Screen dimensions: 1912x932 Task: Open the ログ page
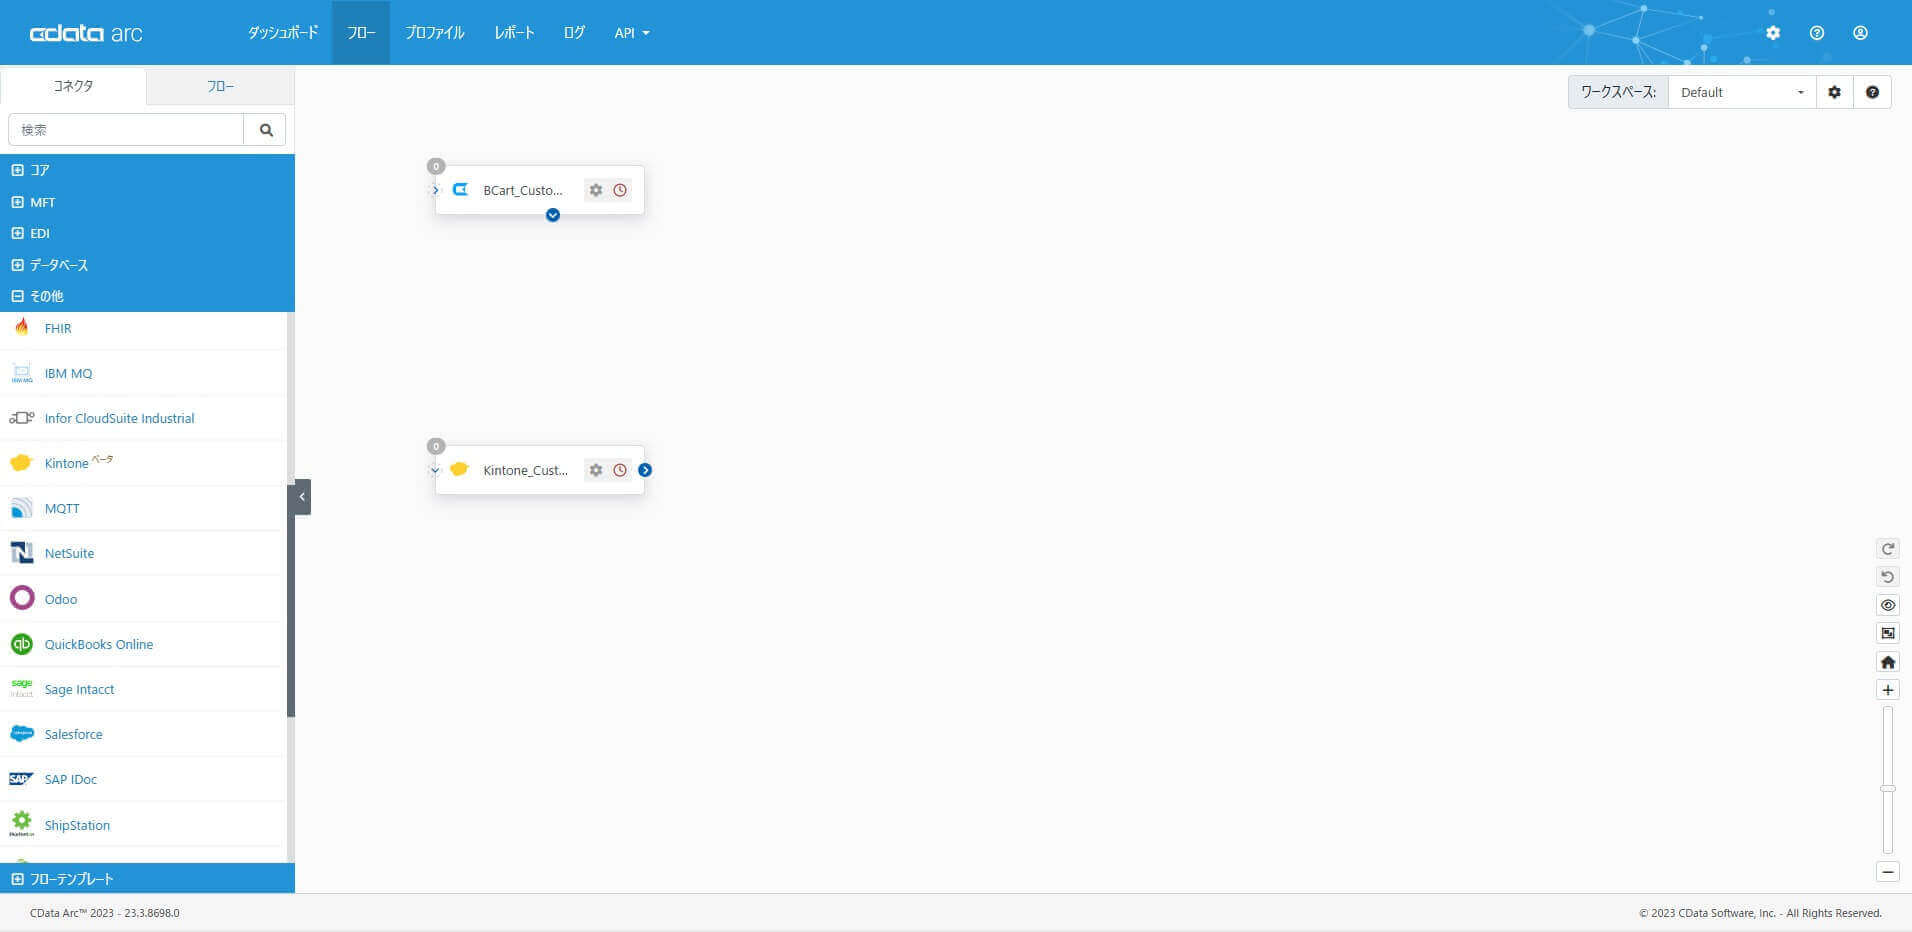coord(574,33)
